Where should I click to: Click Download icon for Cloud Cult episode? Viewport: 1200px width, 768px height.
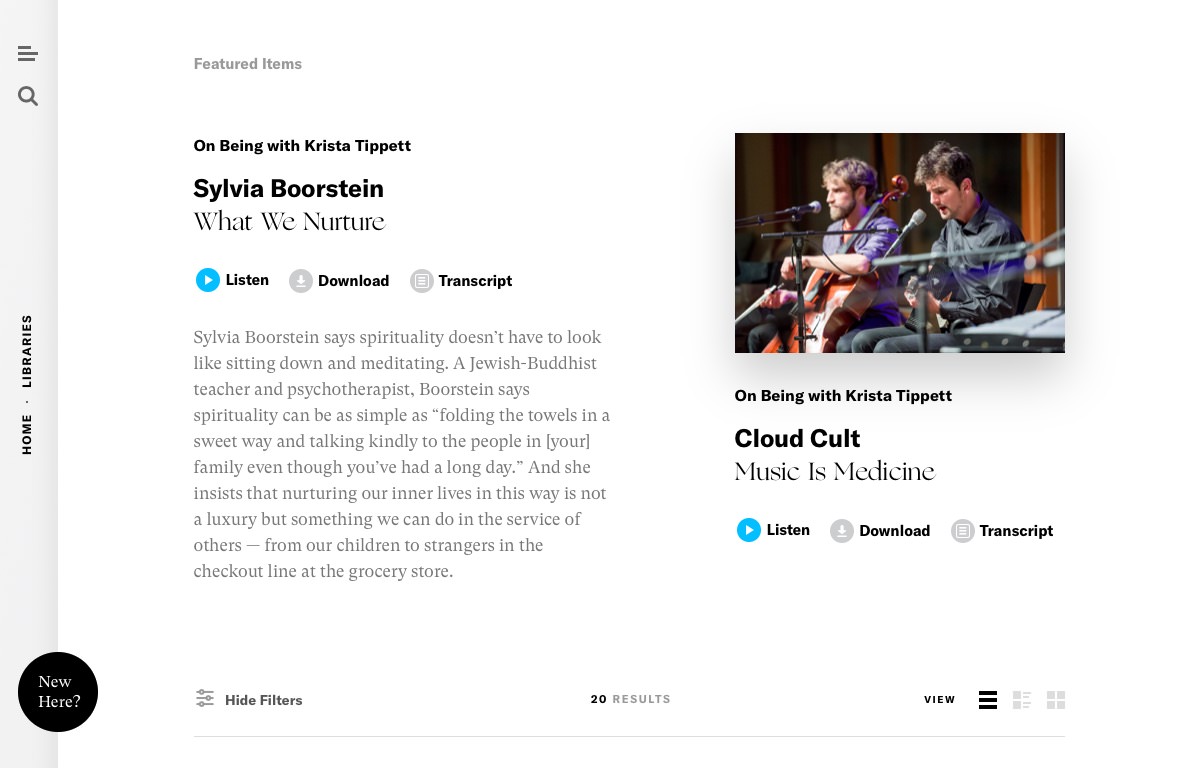click(842, 531)
